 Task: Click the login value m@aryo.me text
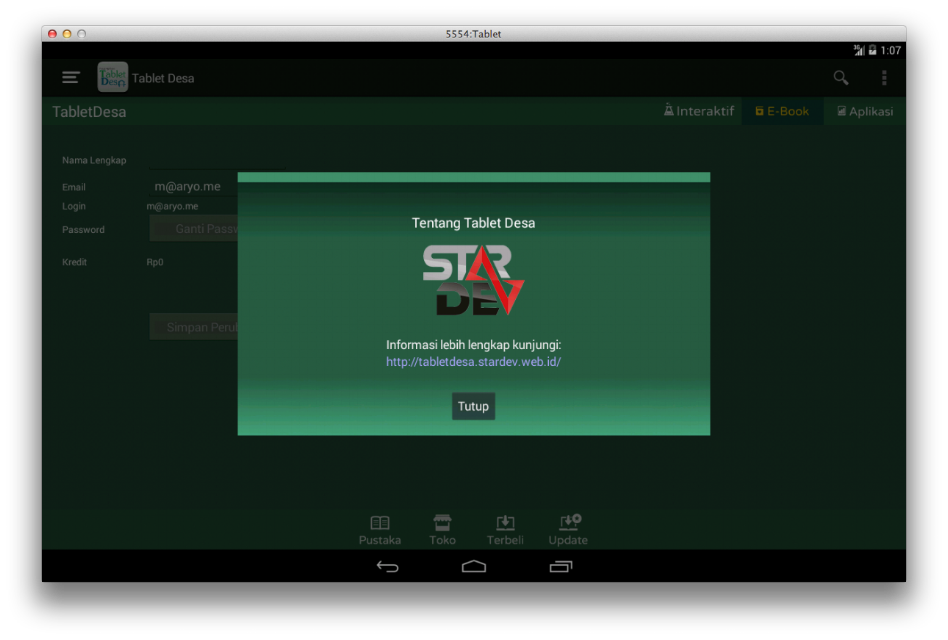tap(172, 206)
